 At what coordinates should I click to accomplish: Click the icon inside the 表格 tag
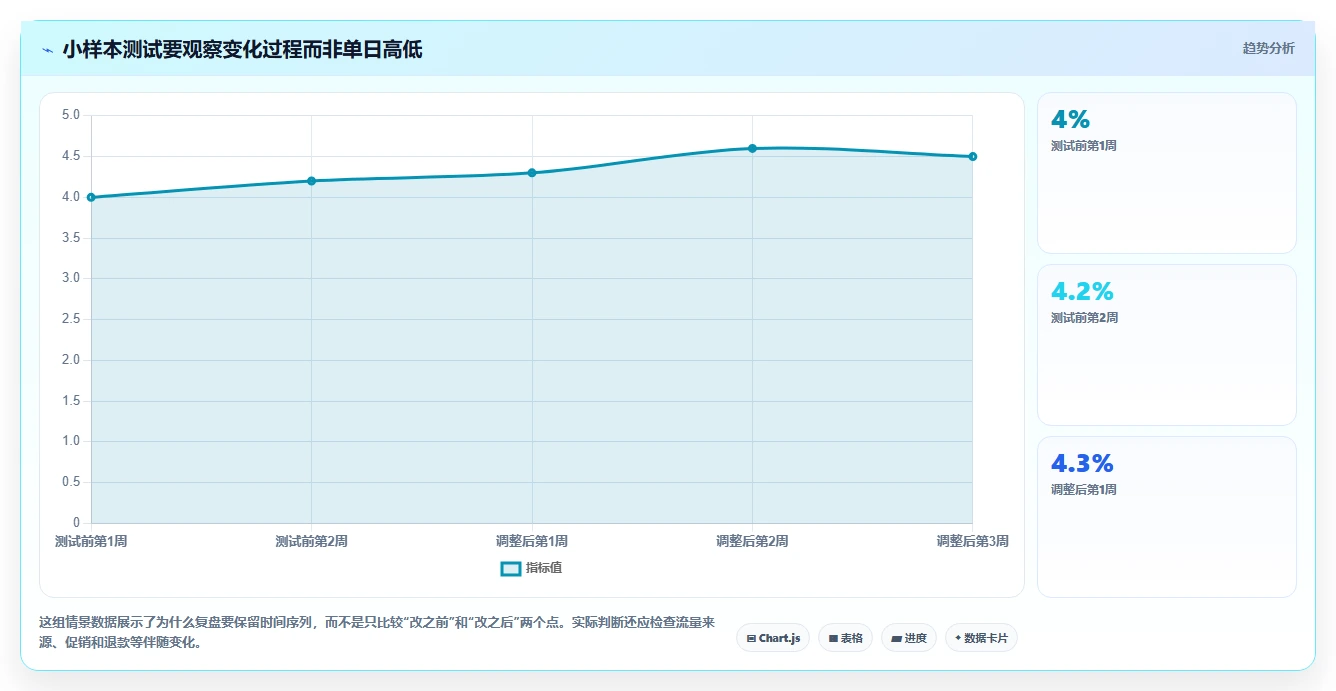click(833, 638)
